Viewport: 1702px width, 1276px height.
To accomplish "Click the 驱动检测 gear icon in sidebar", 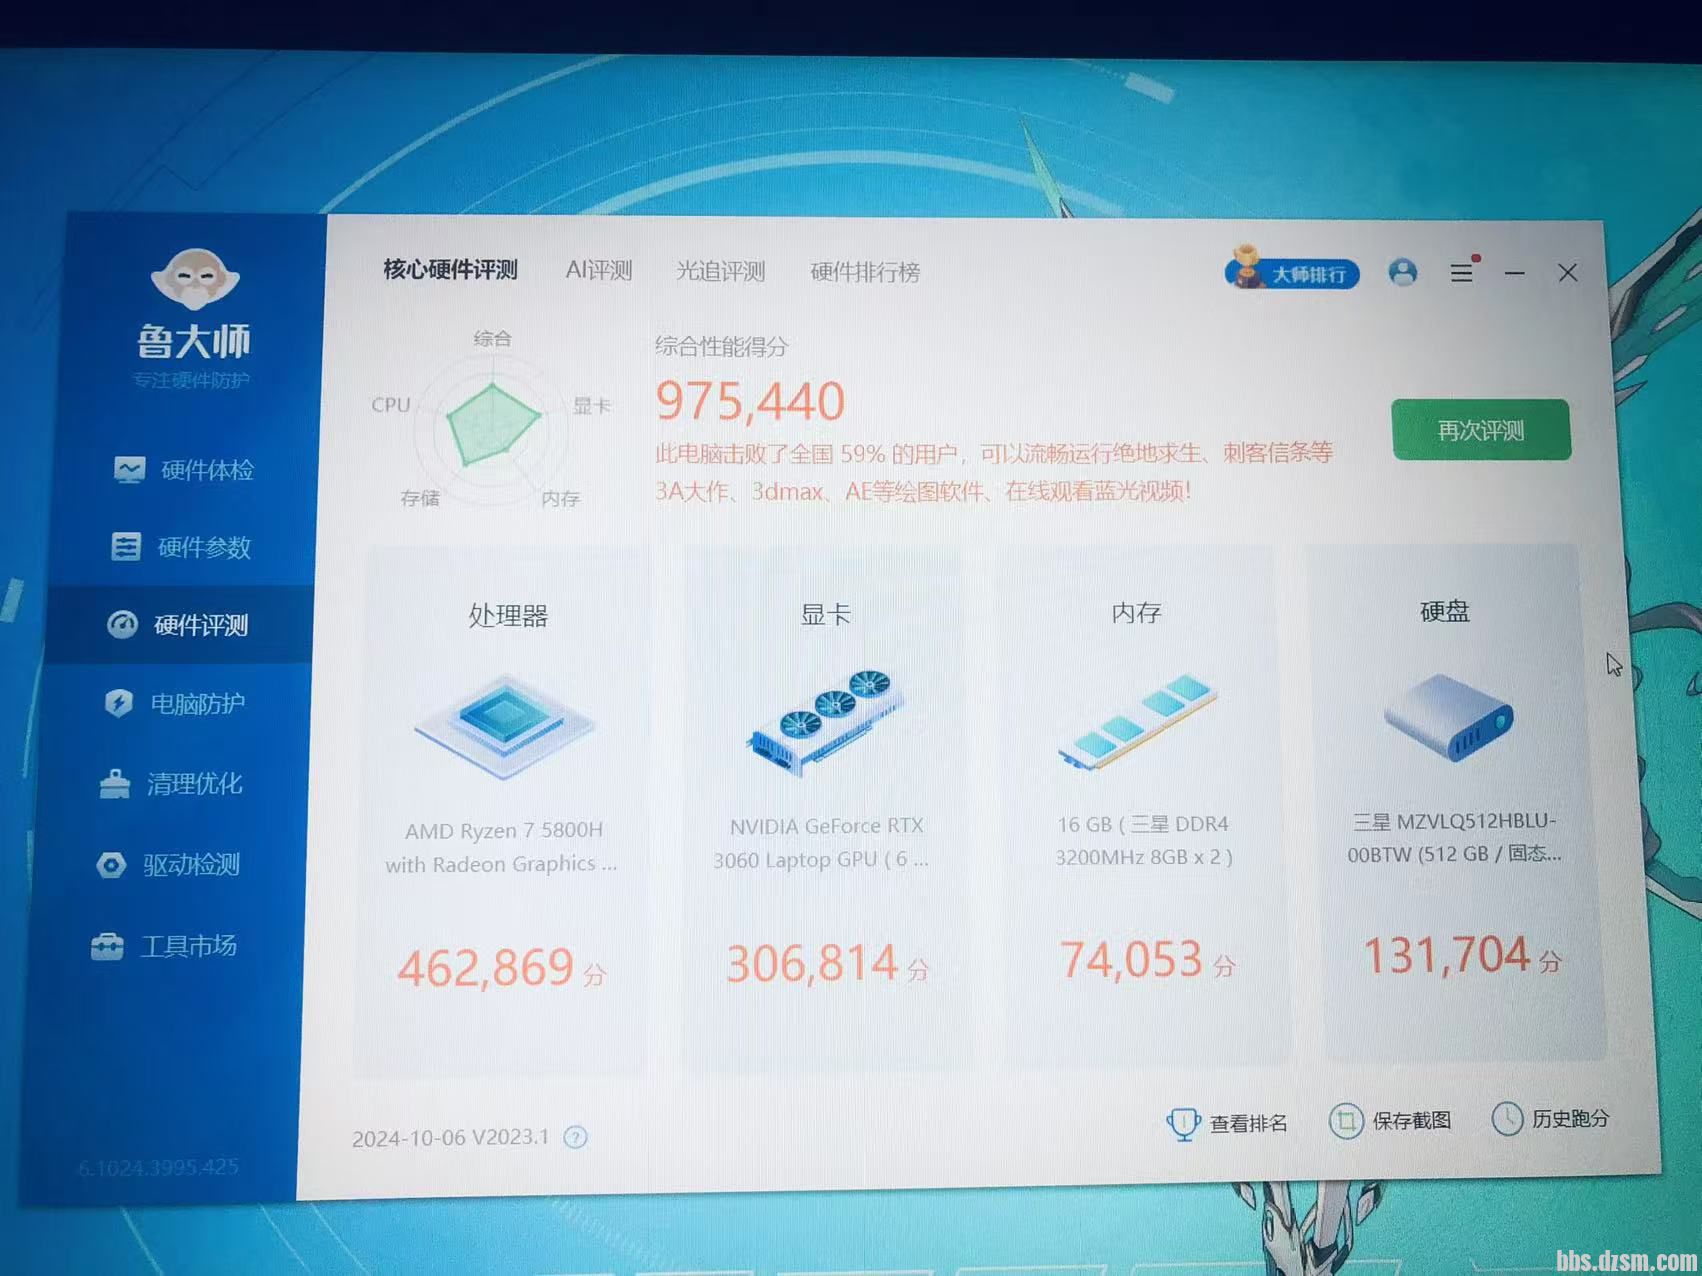I will click(x=111, y=865).
